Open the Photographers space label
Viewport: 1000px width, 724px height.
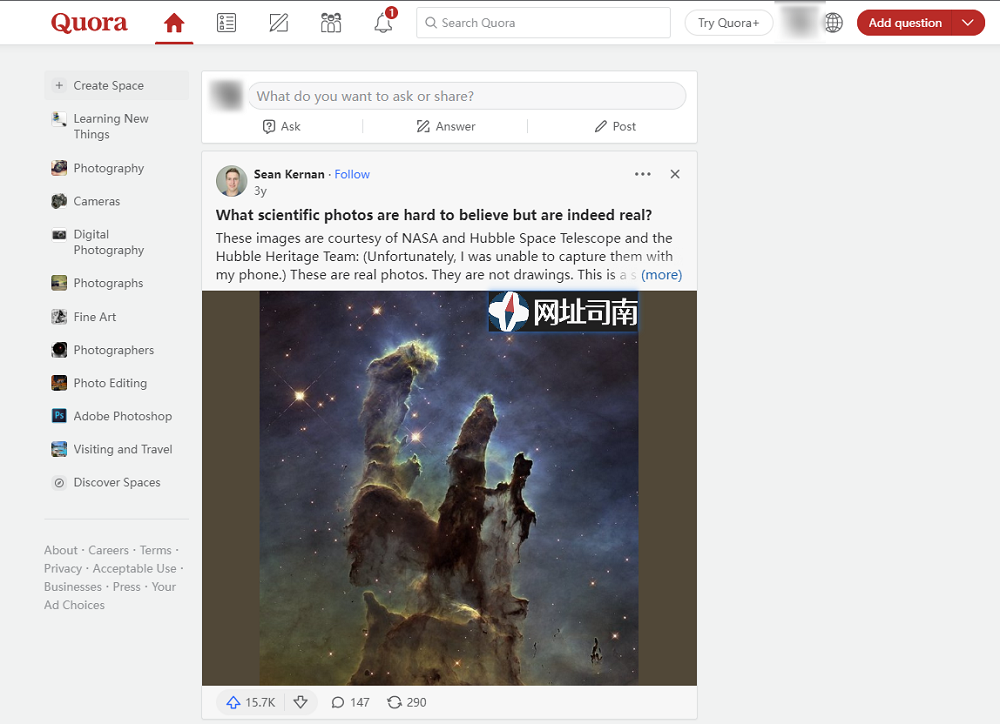coord(114,350)
